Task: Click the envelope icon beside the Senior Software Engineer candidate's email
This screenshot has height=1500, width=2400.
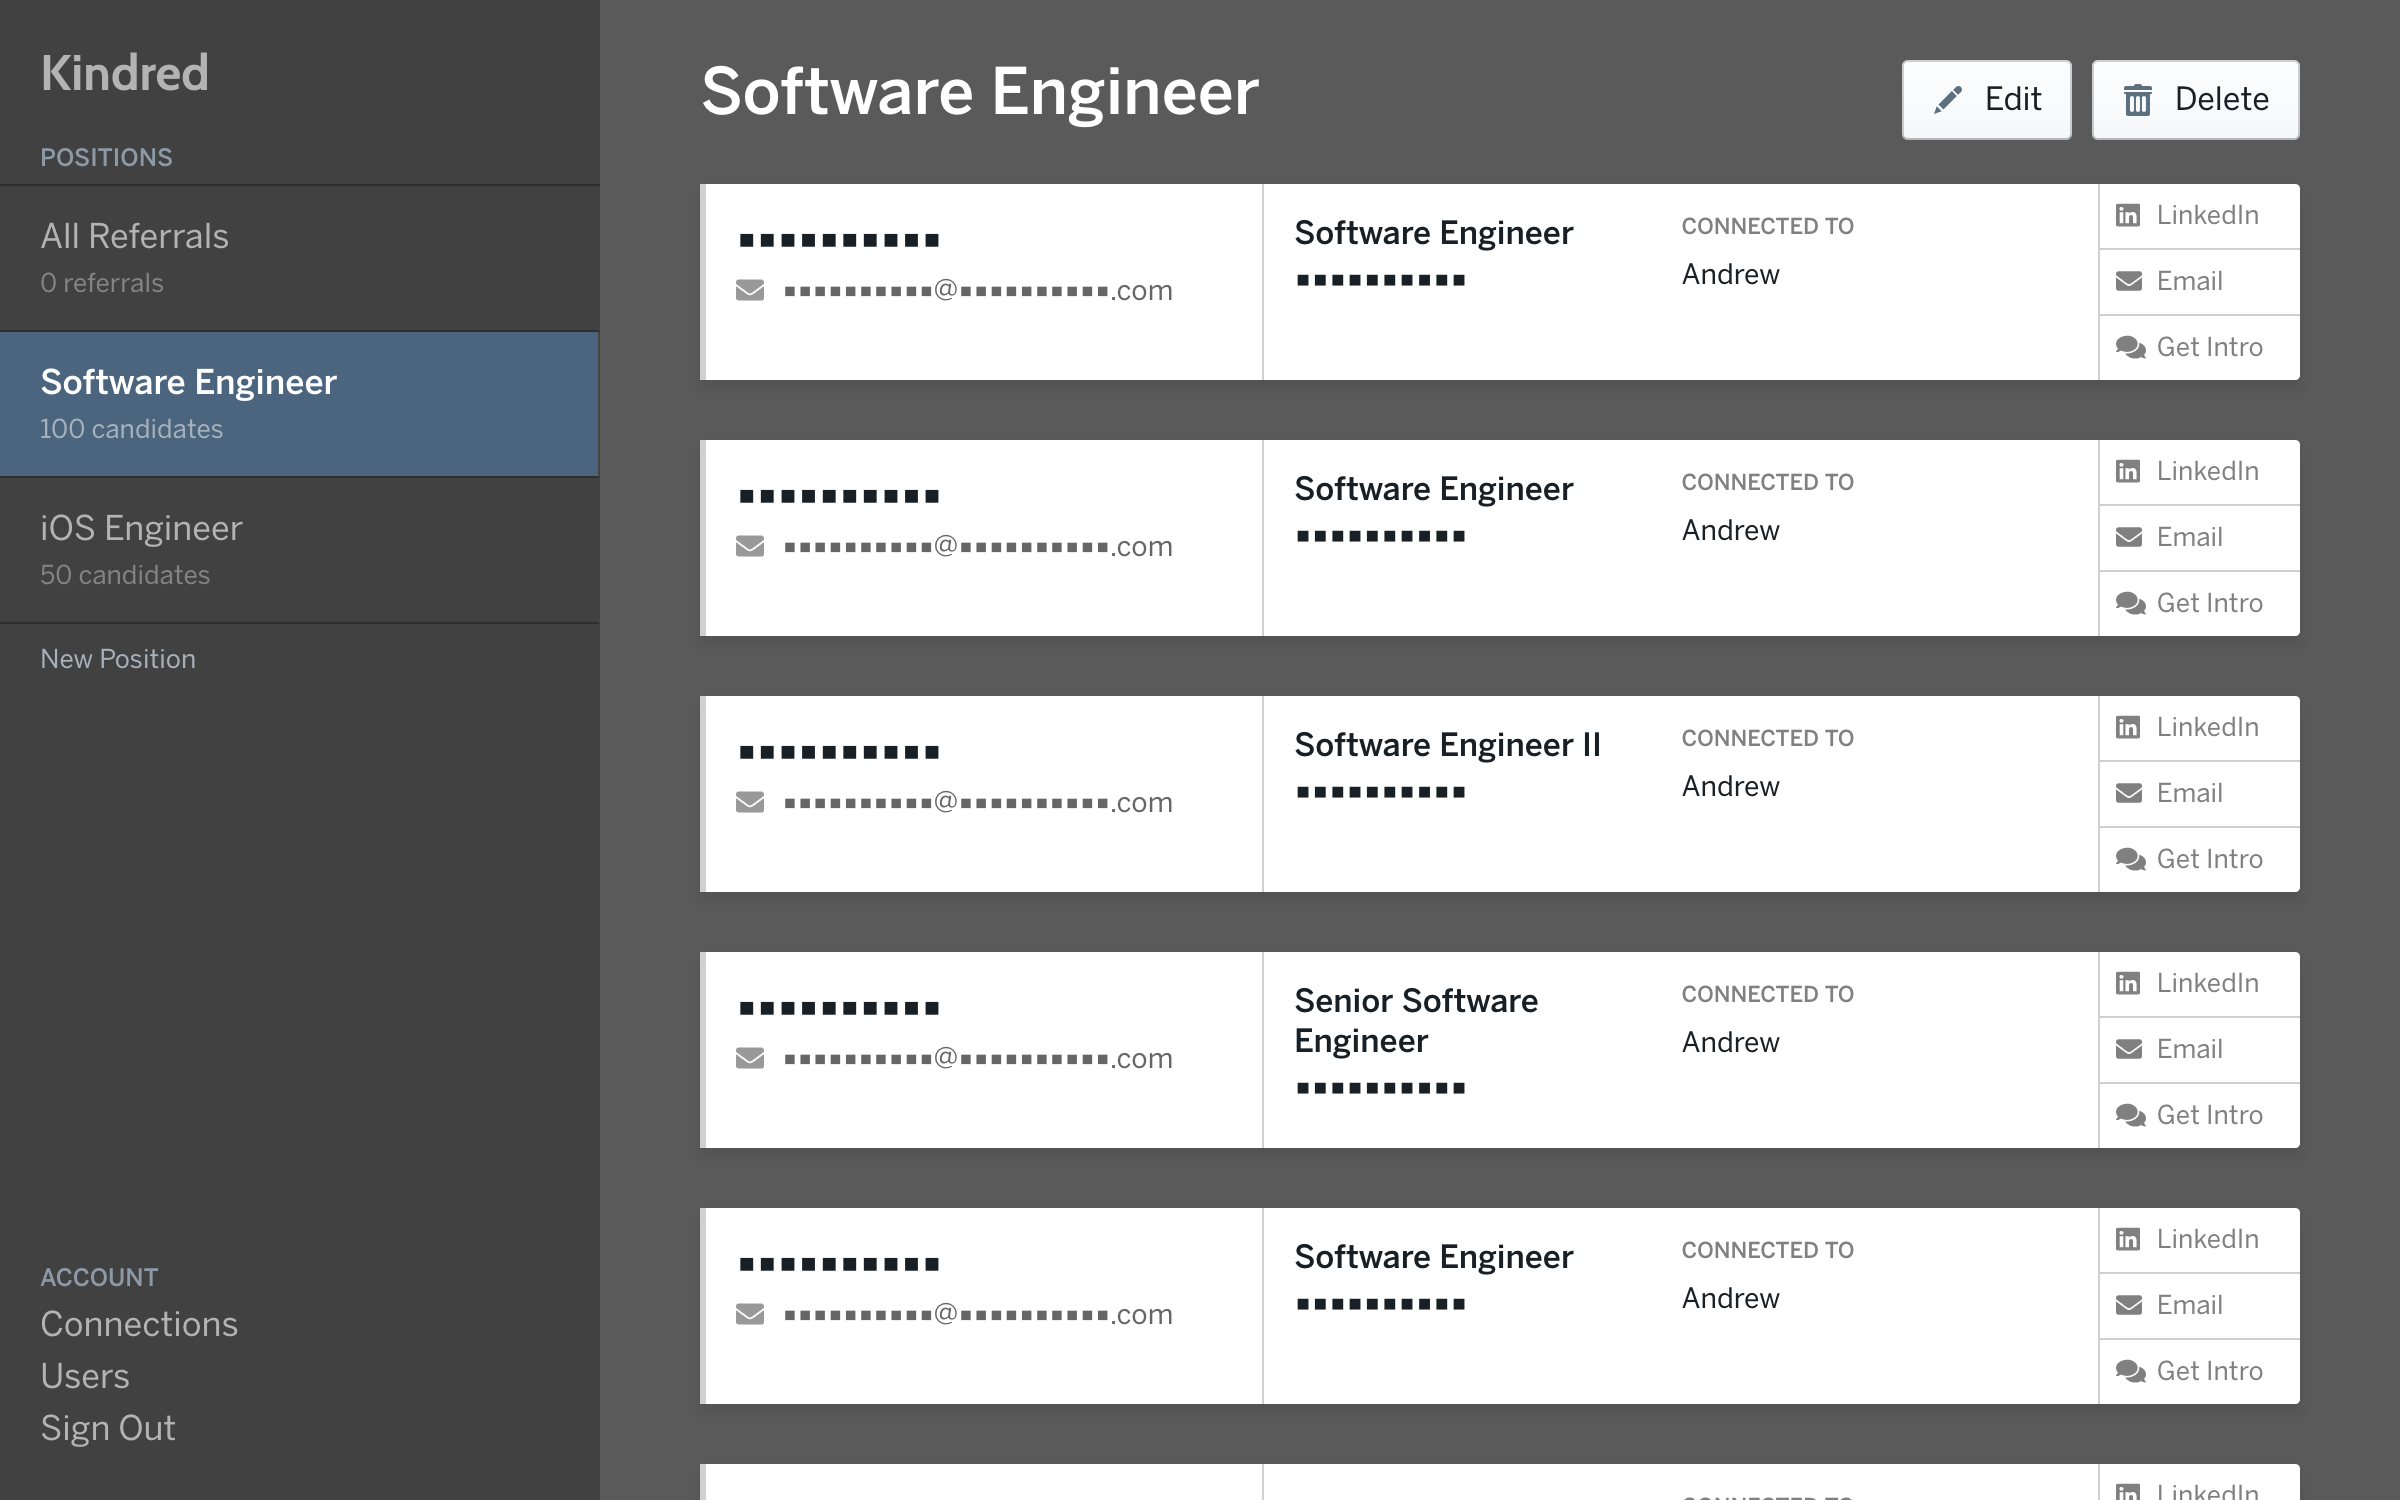Action: pos(750,1058)
